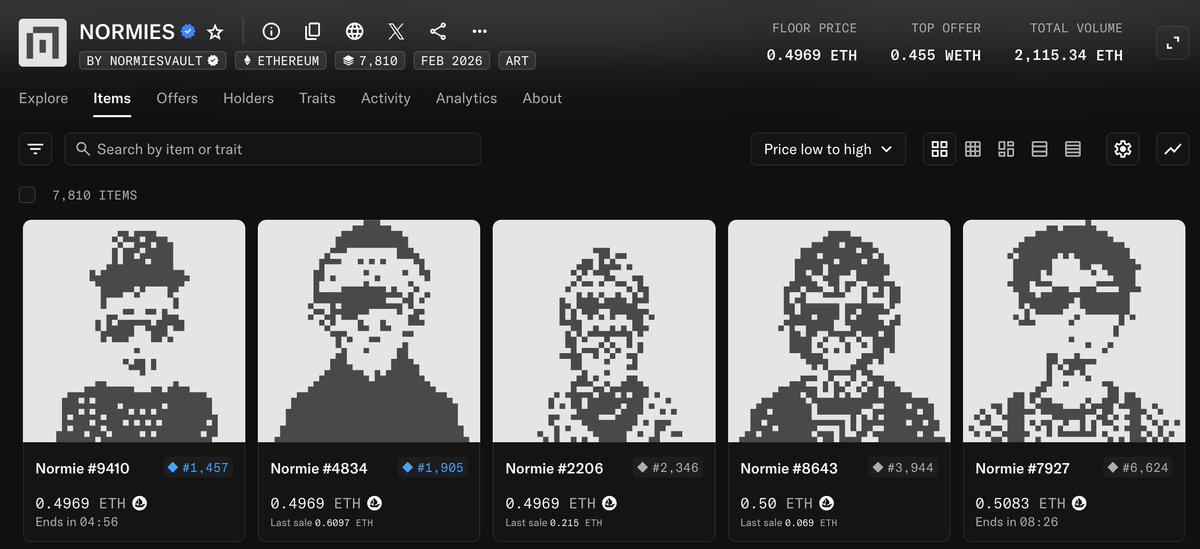1200x549 pixels.
Task: Click the Normie #7927 title
Action: pyautogui.click(x=1022, y=468)
